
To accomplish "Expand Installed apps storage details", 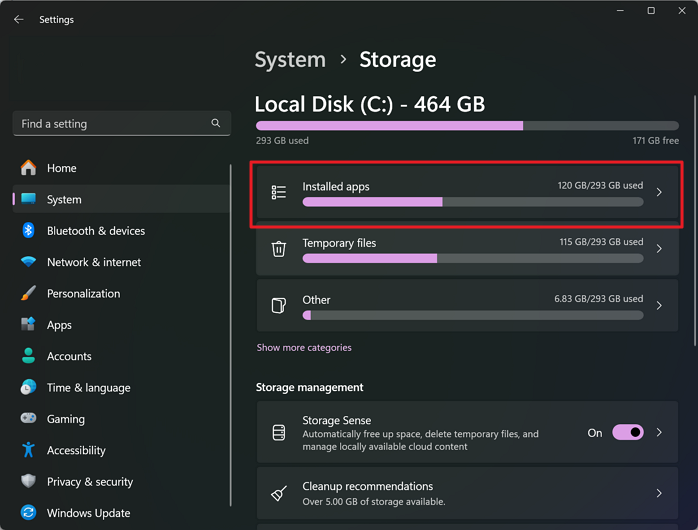I will 659,192.
